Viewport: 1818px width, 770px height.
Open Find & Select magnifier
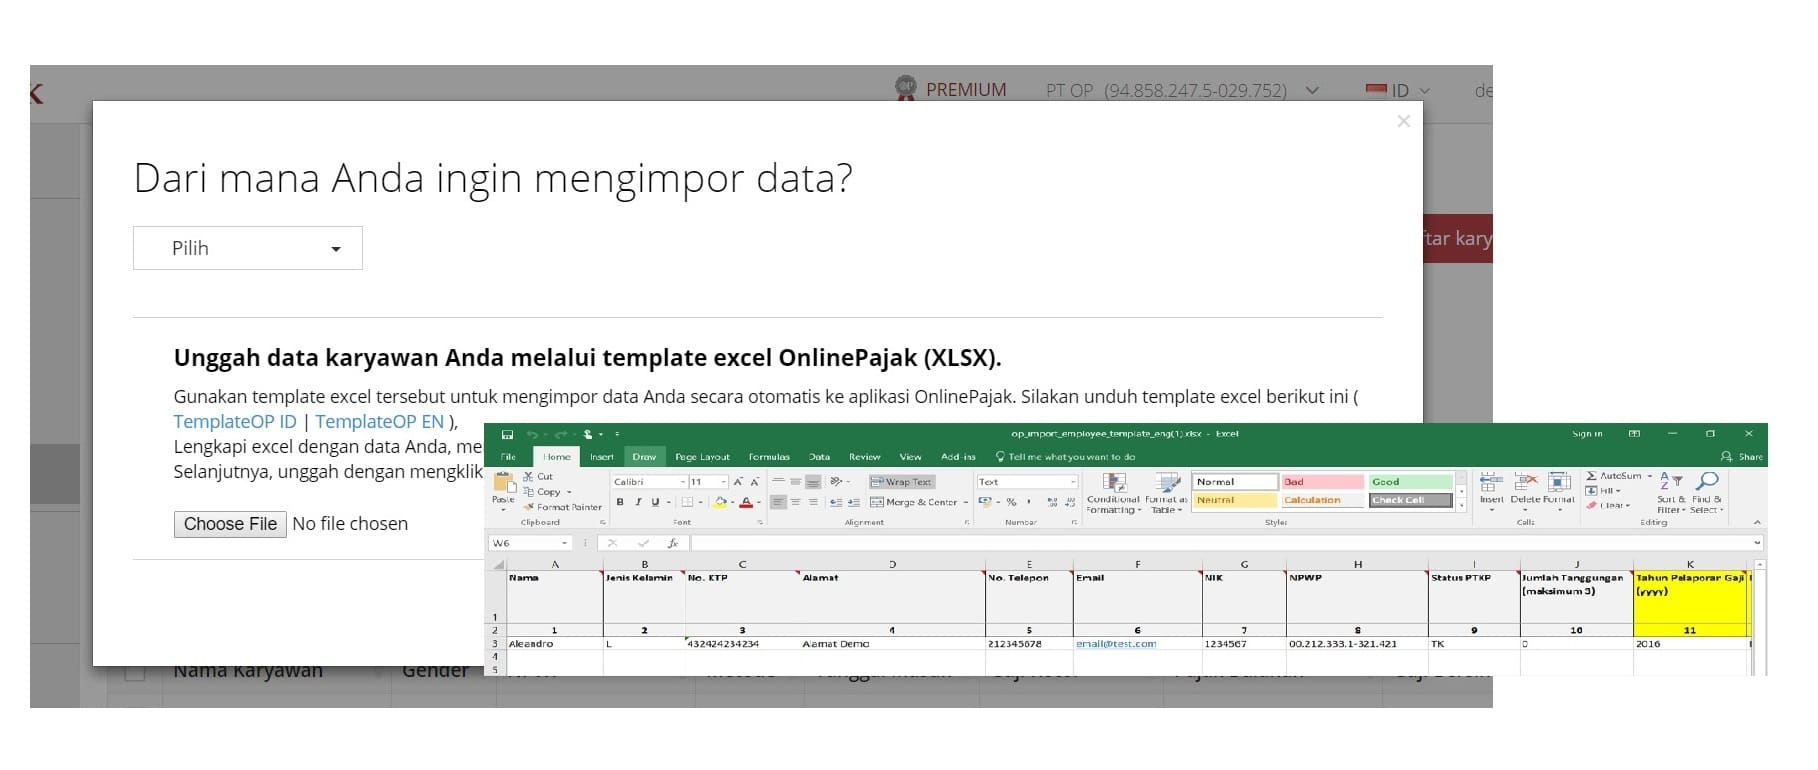[1707, 493]
